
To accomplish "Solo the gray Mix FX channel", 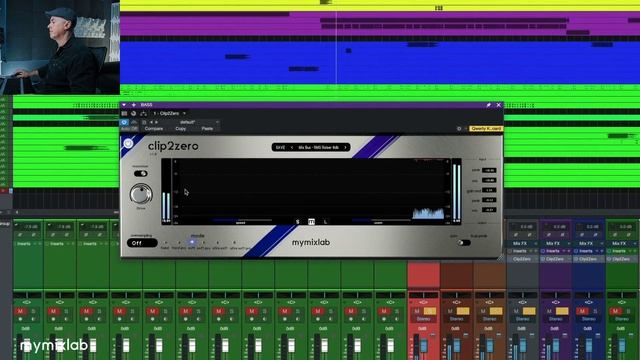I will tap(529, 311).
